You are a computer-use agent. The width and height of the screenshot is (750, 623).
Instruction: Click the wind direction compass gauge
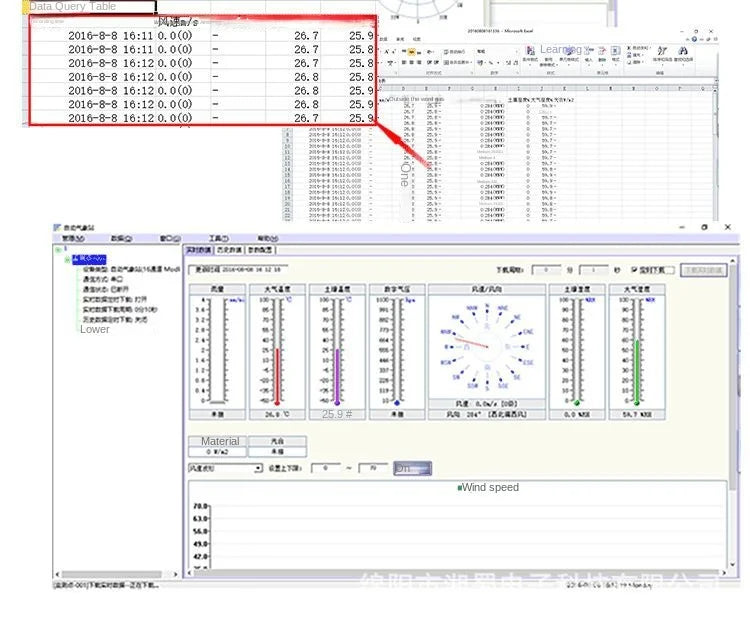tap(487, 346)
